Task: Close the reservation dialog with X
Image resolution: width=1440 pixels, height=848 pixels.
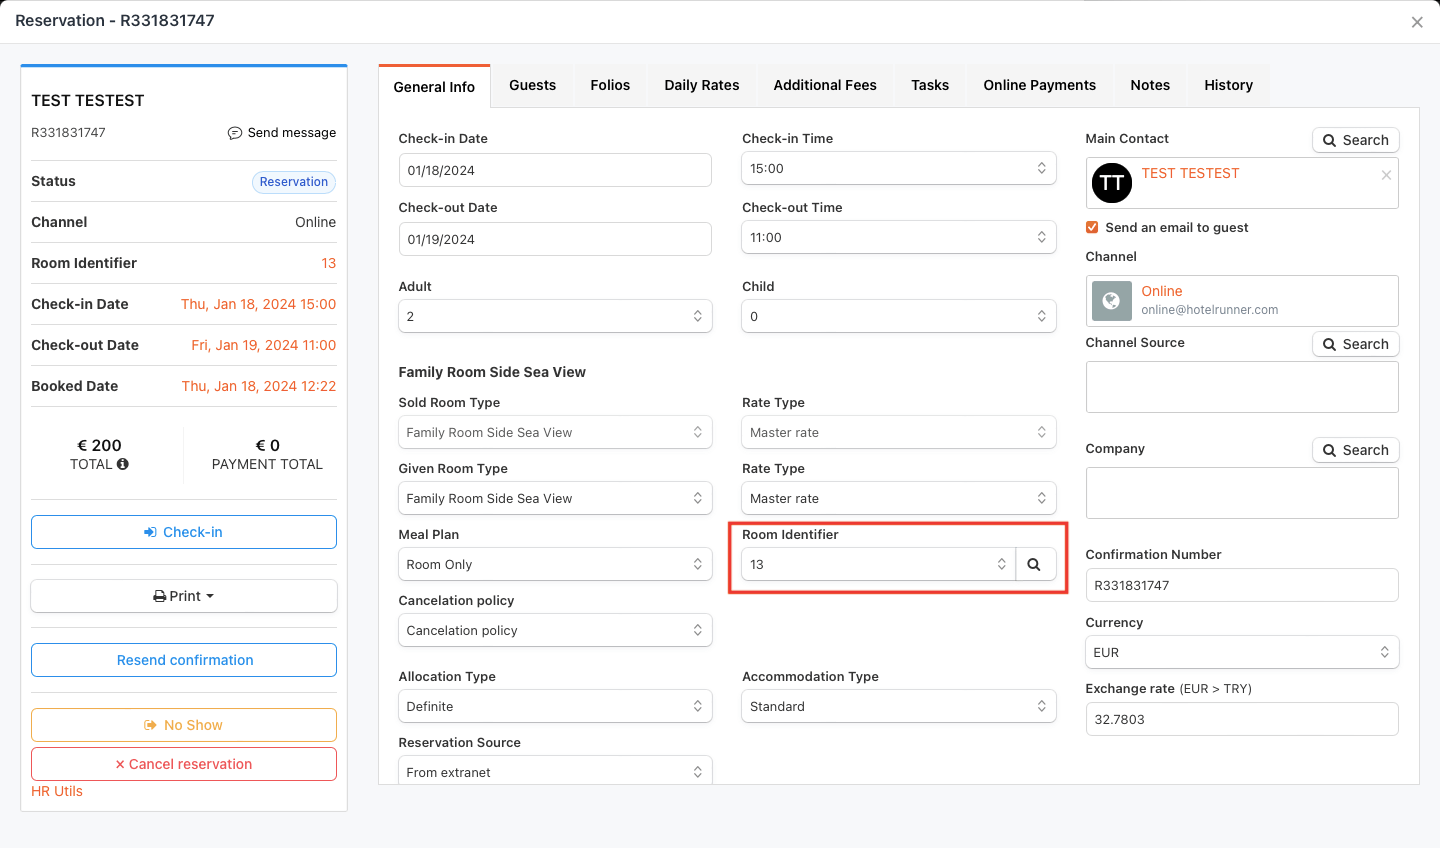Action: click(x=1416, y=22)
